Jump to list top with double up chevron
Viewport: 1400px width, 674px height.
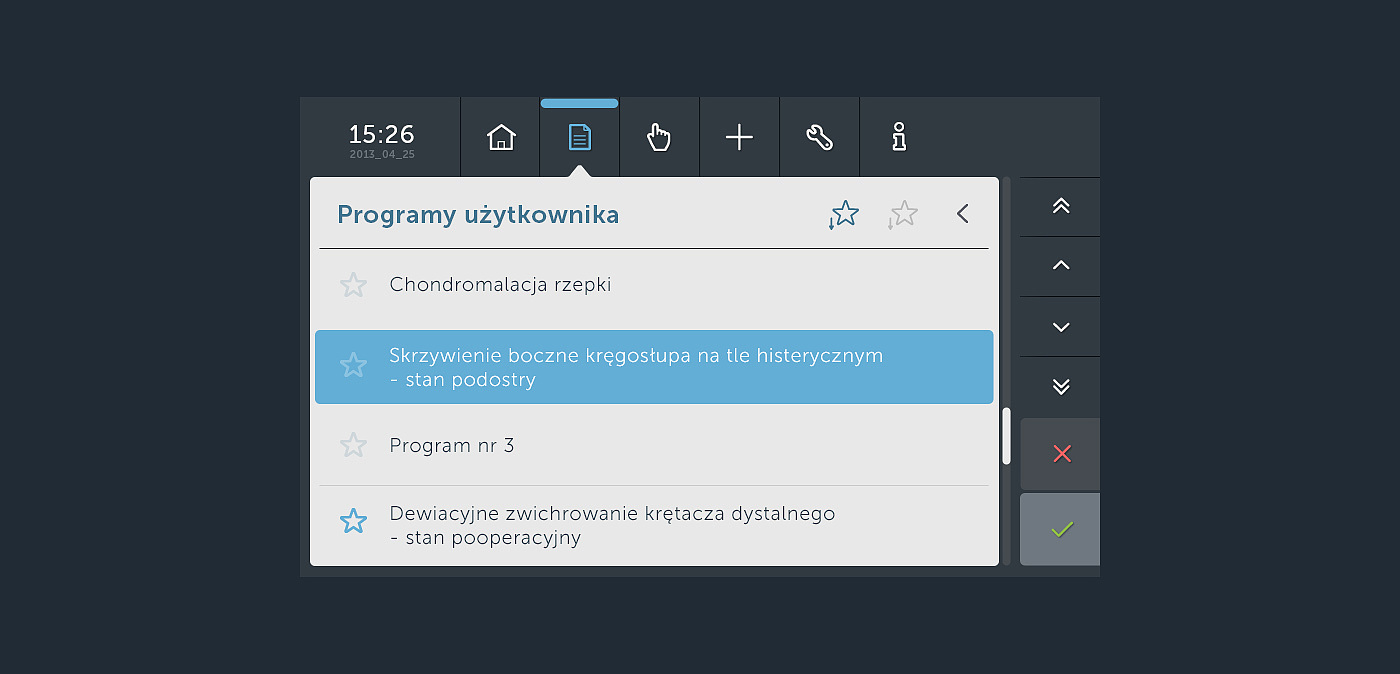click(1061, 206)
